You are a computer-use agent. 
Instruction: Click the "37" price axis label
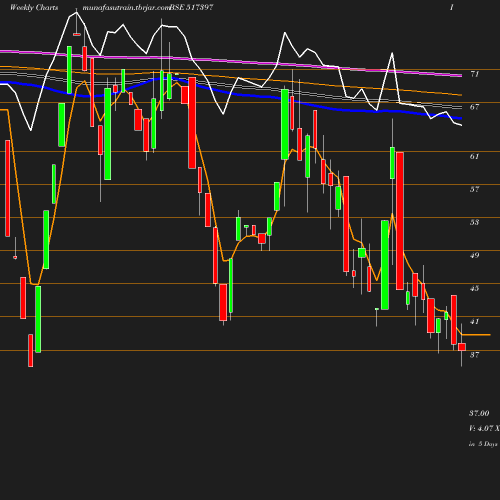(475, 355)
